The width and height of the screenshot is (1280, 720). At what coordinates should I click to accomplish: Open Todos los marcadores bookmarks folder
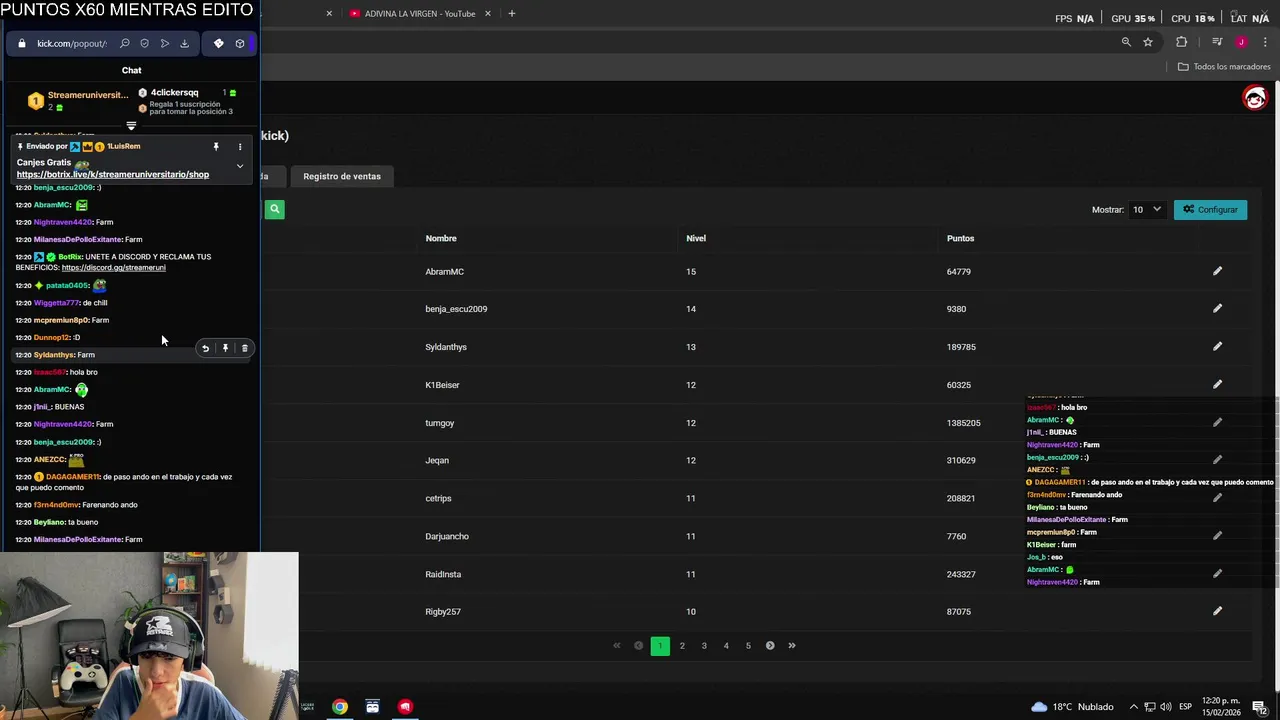[1224, 66]
